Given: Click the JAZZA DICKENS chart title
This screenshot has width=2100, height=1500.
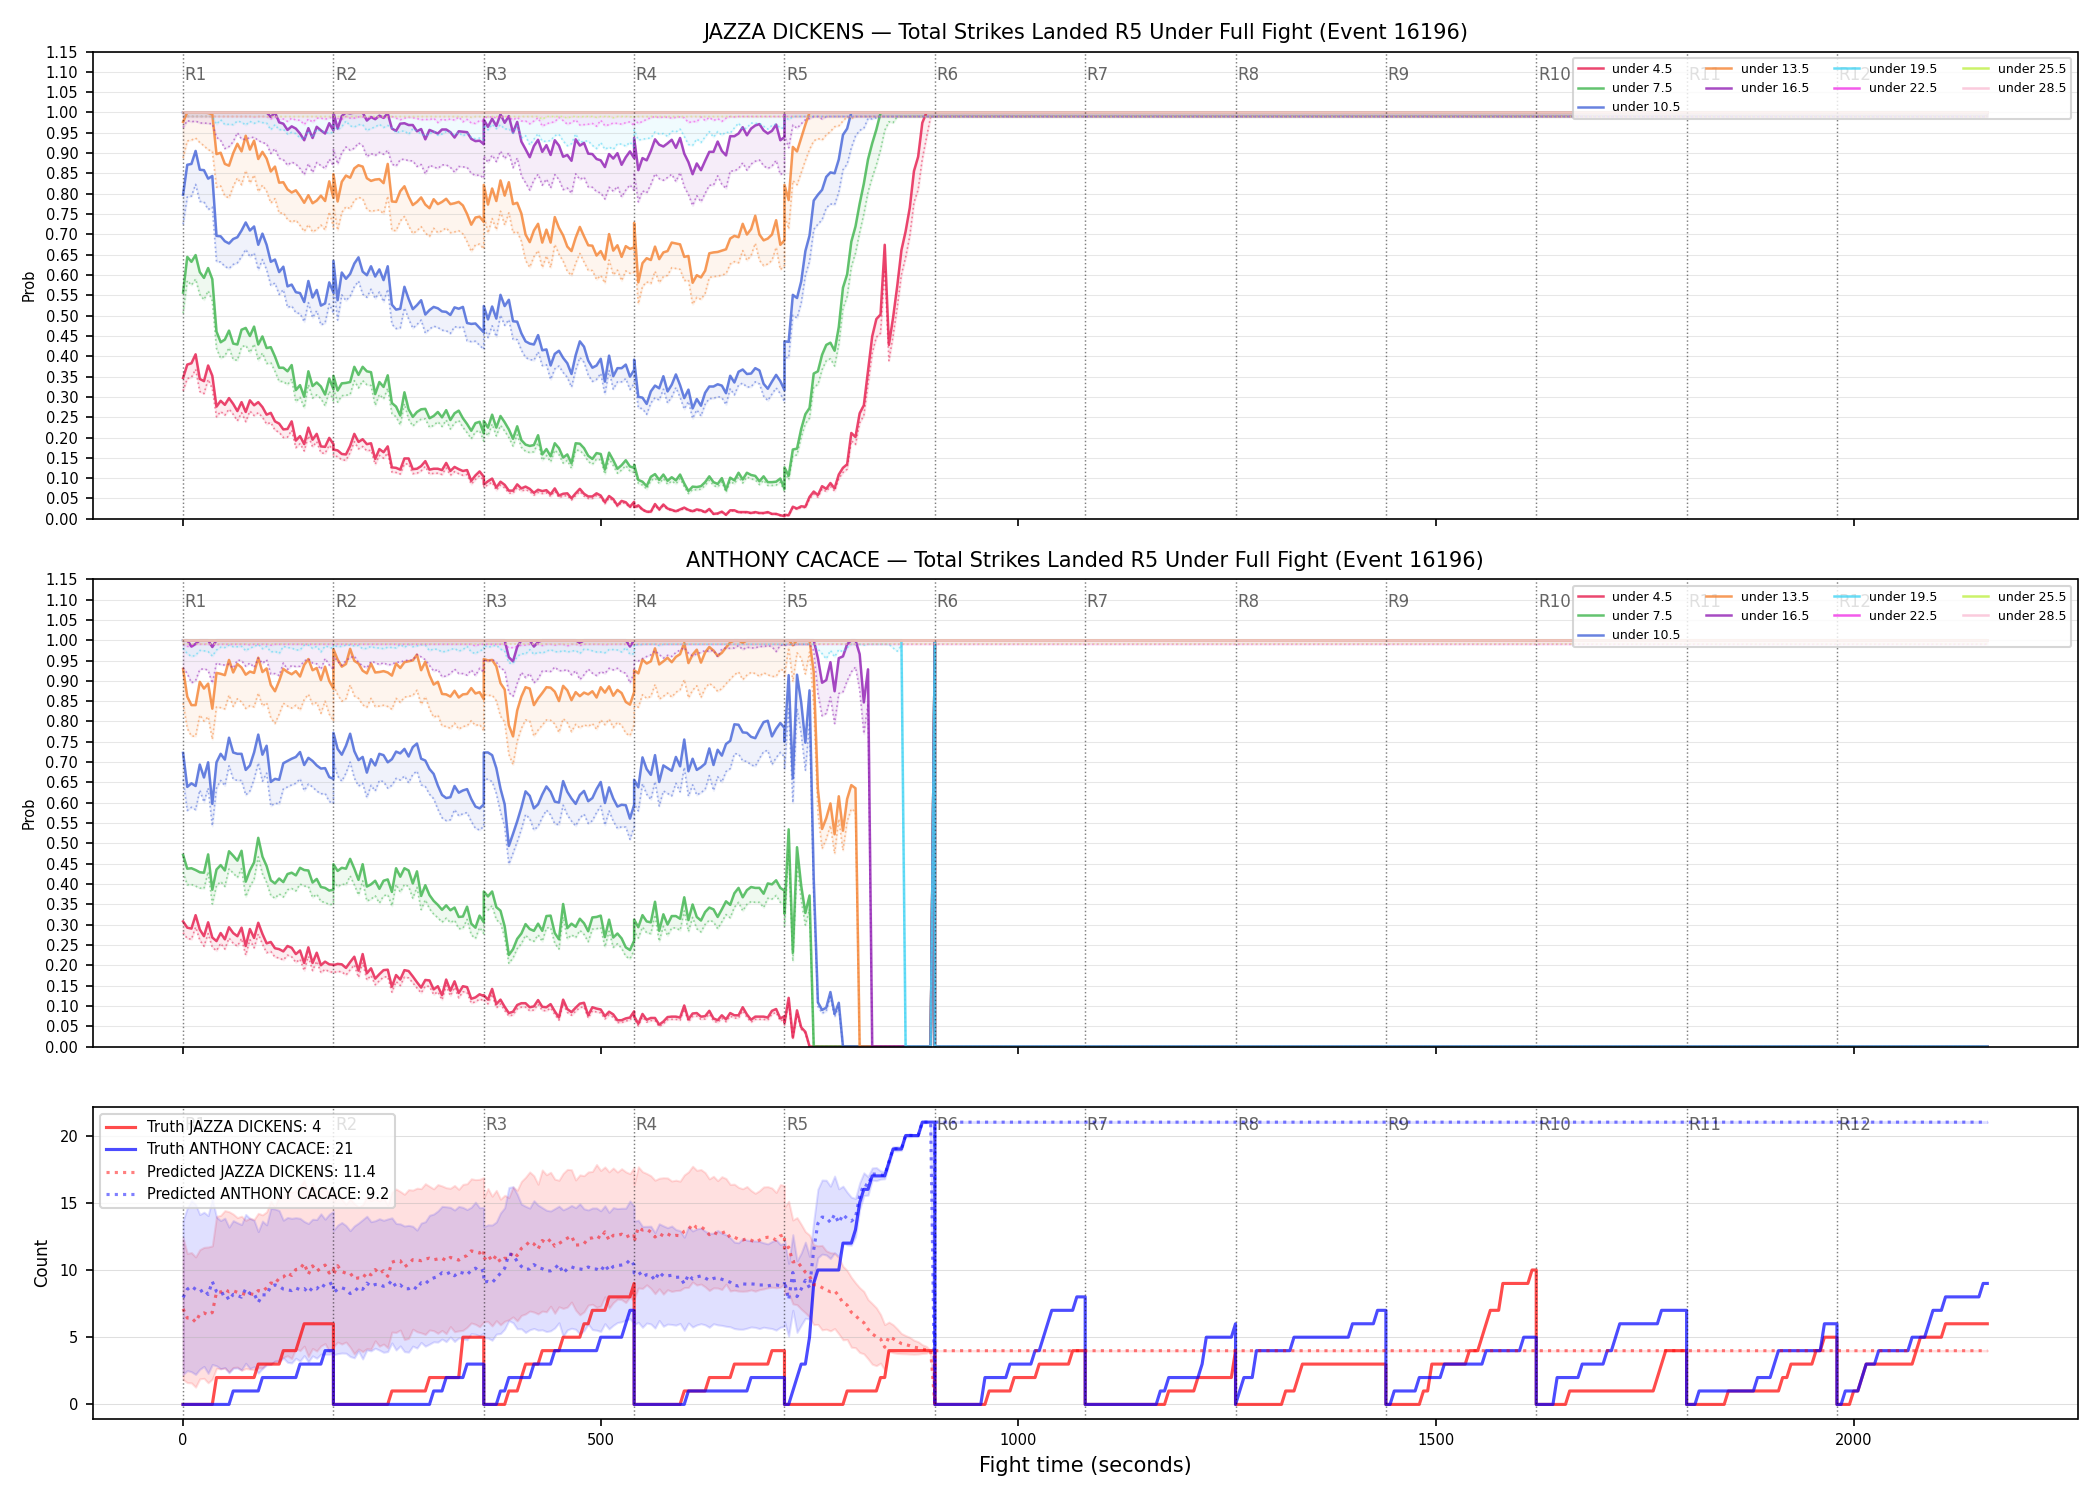Looking at the screenshot, I should click(x=1085, y=32).
